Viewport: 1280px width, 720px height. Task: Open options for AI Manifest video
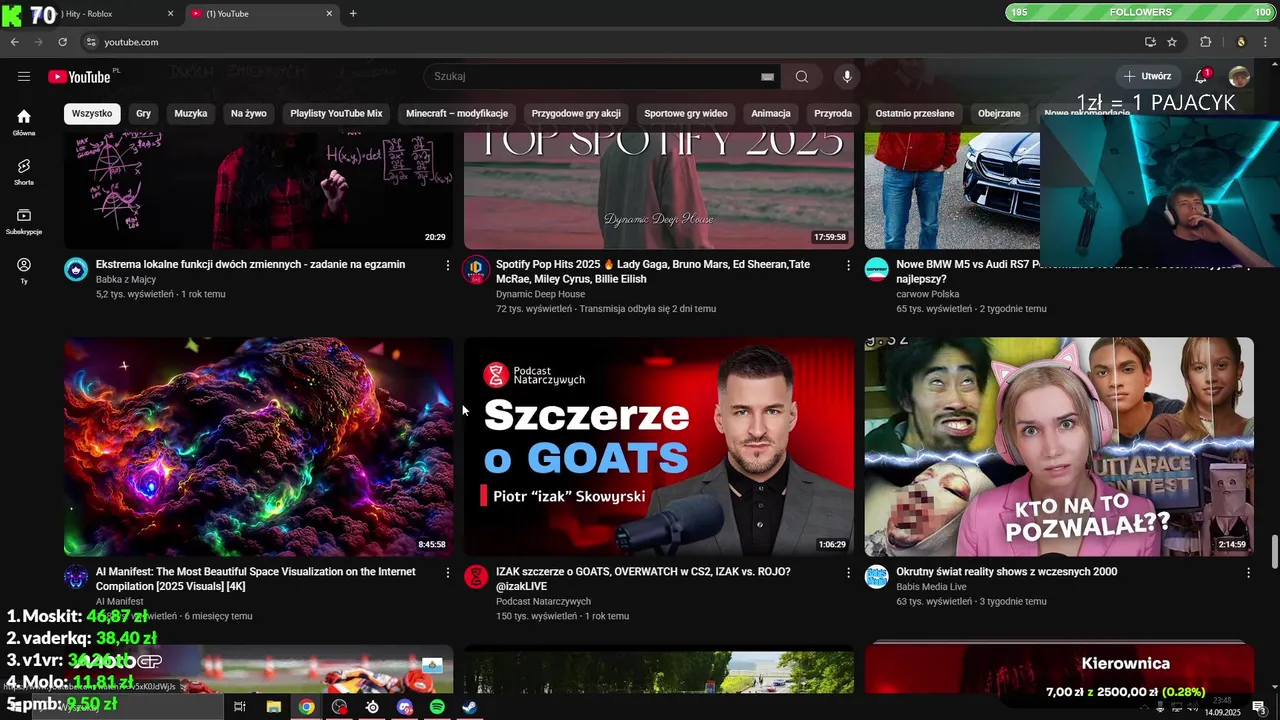447,573
